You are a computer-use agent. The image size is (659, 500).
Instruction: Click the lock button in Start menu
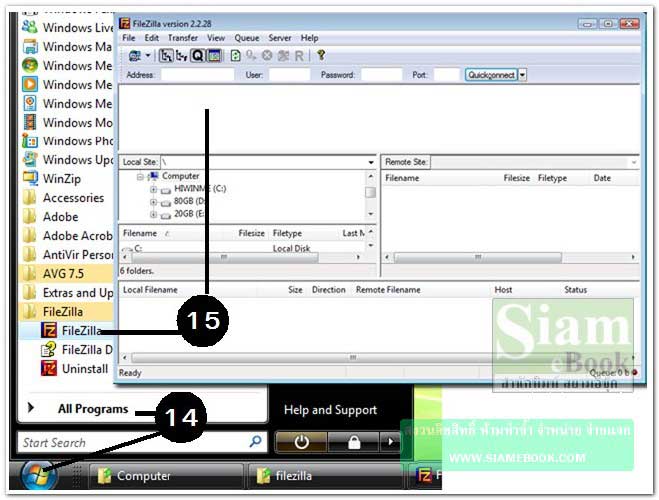(x=354, y=442)
